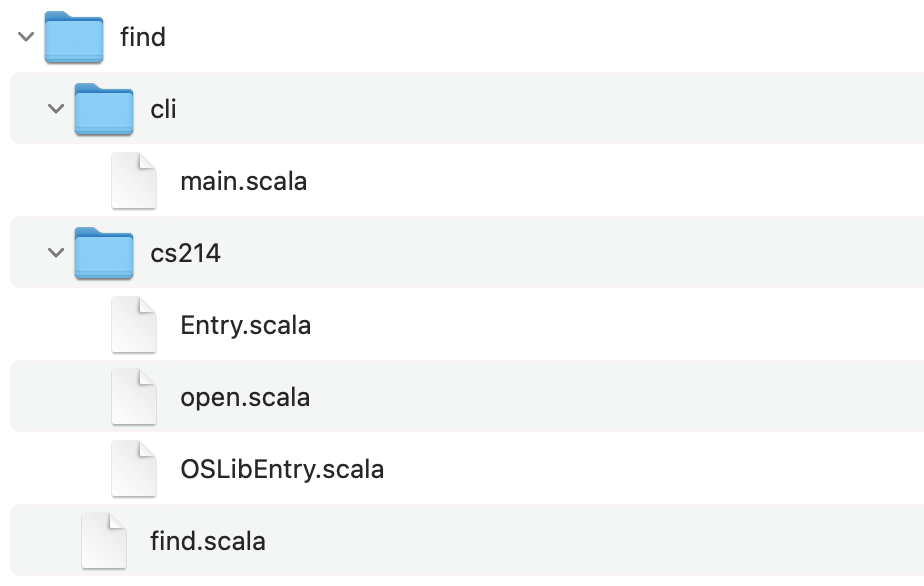924x586 pixels.
Task: Click the blue find folder icon
Action: tap(74, 37)
